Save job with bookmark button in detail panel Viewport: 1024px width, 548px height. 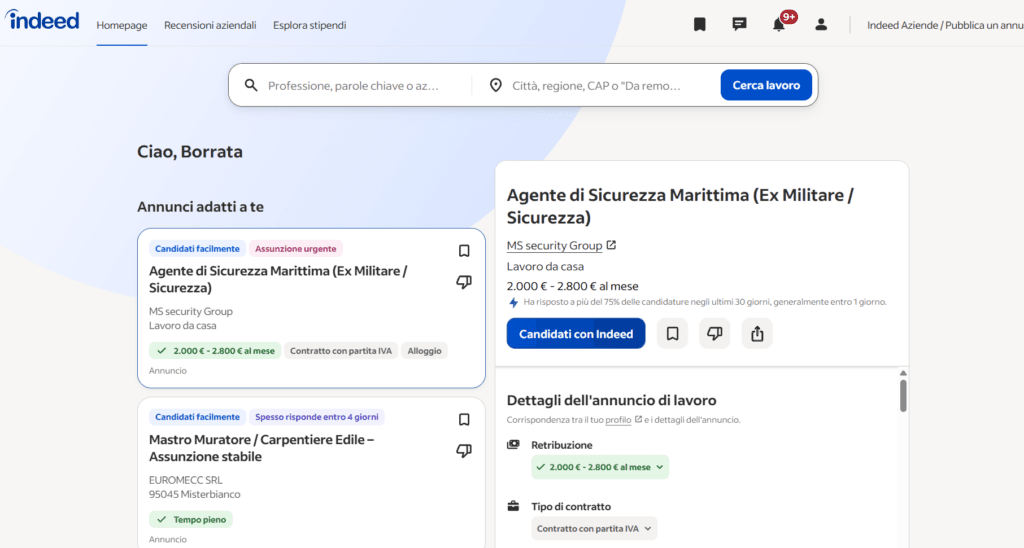tap(672, 334)
